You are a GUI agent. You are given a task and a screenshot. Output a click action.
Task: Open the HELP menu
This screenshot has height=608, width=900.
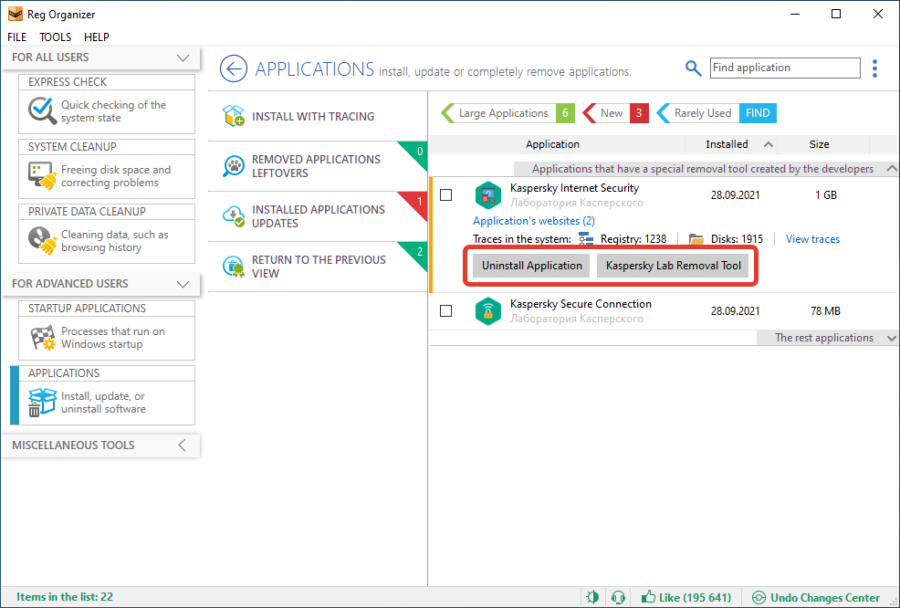pos(96,37)
